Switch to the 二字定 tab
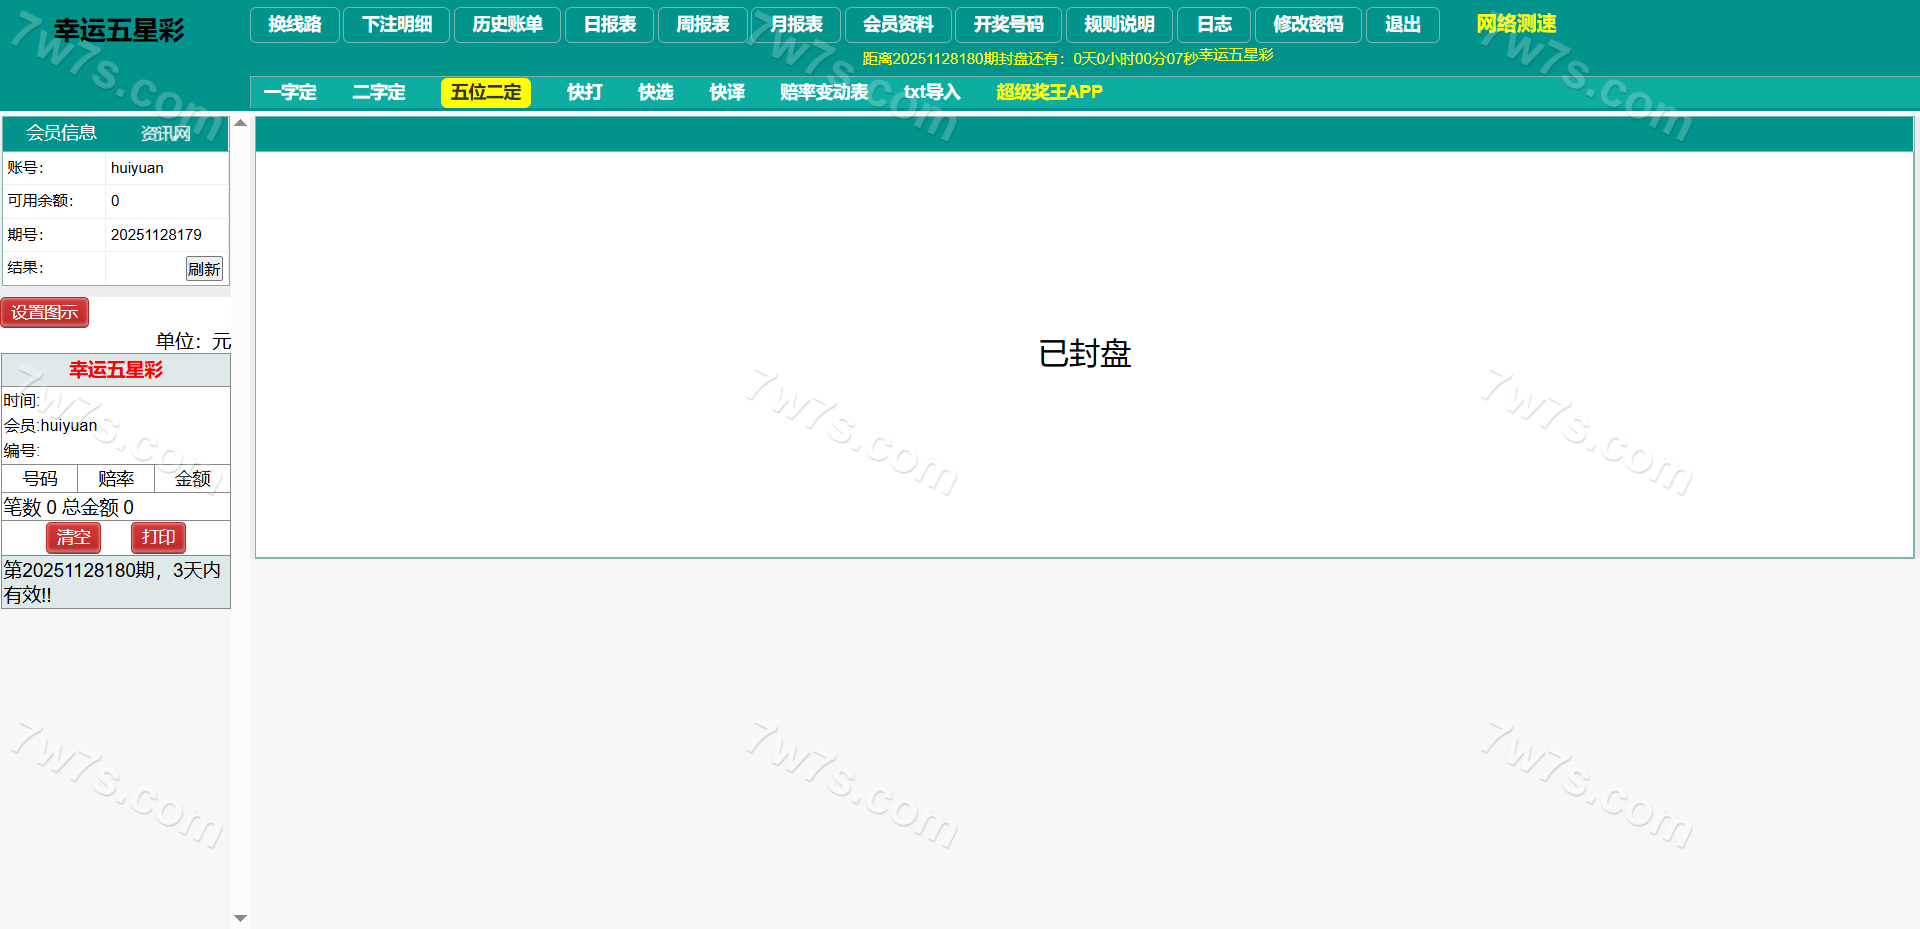 [x=379, y=93]
